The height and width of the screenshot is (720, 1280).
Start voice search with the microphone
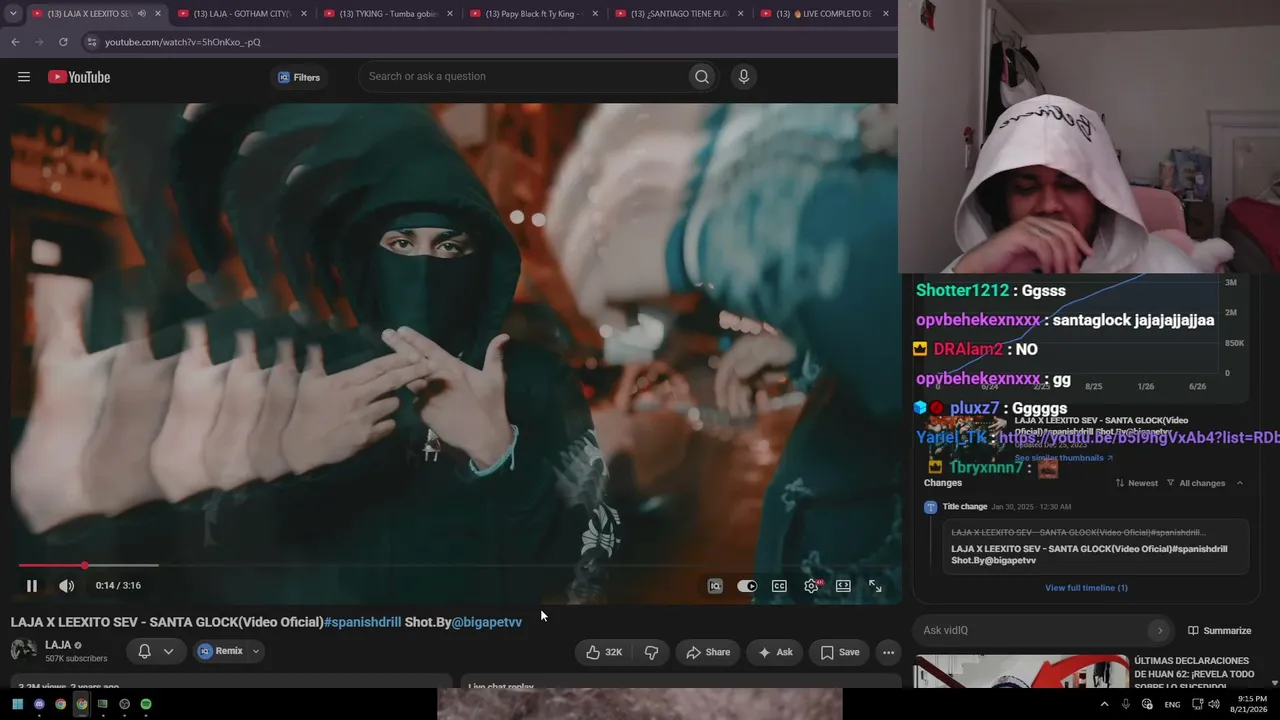coord(743,77)
